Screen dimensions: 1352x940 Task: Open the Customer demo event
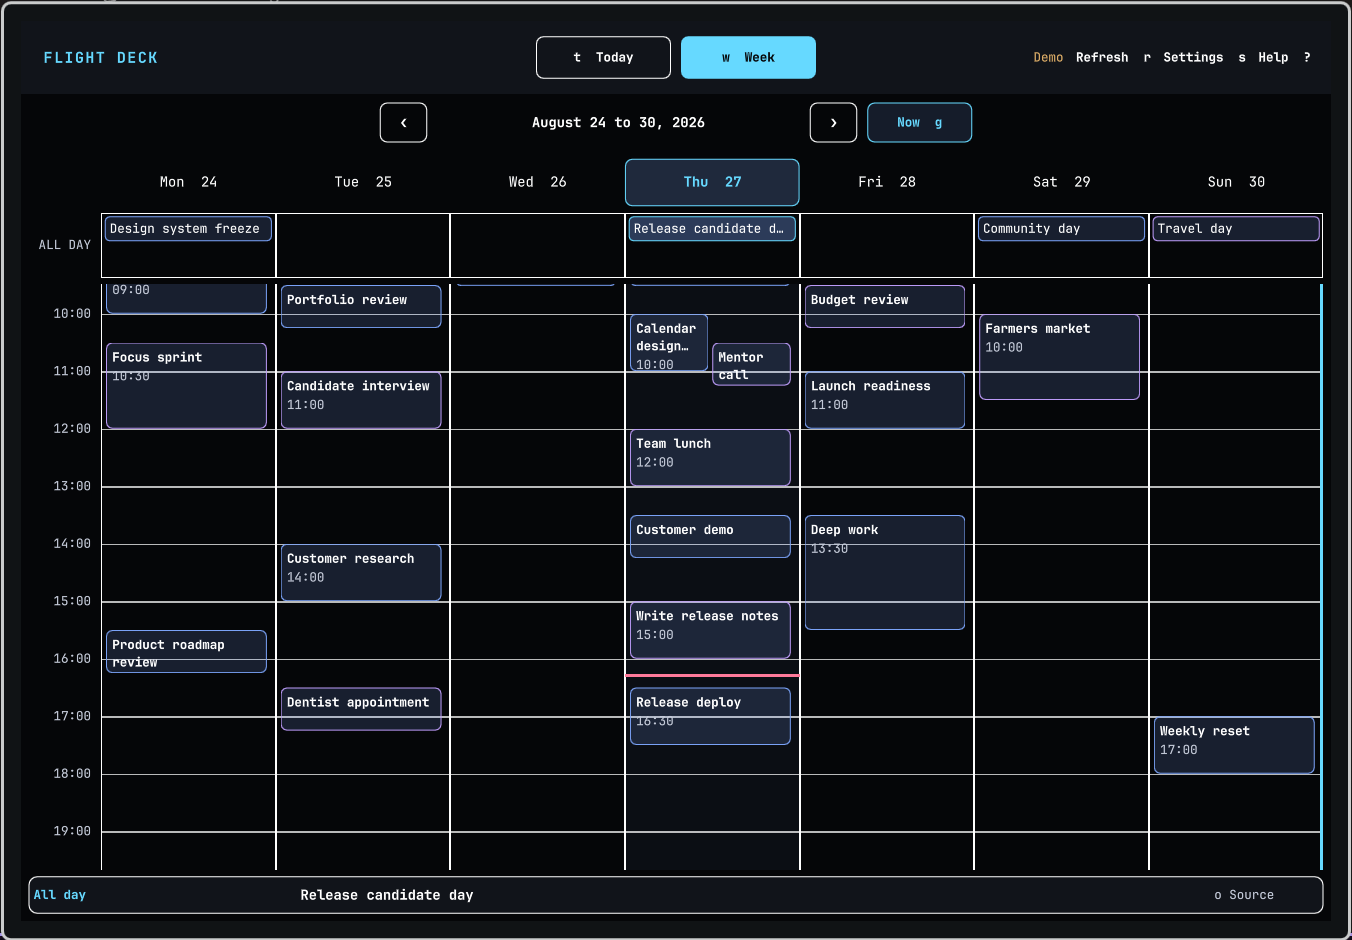[x=710, y=537]
